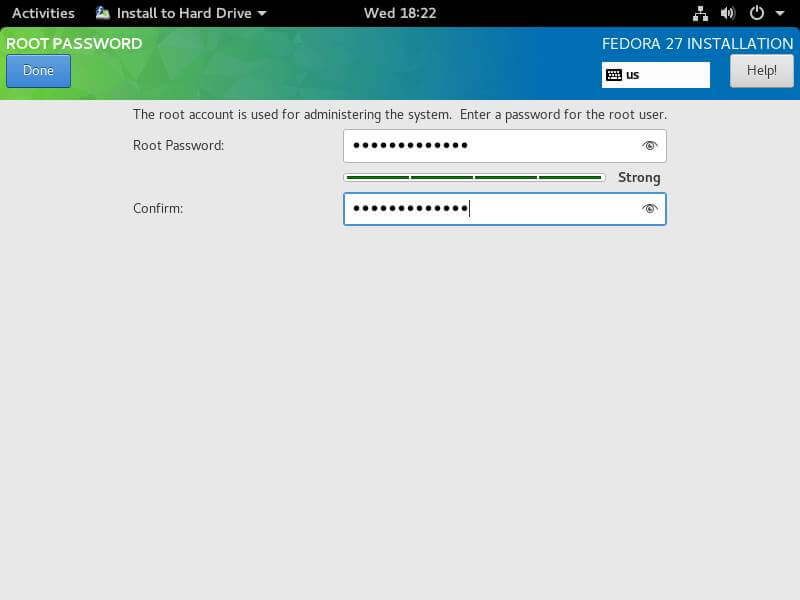Click the root account description text
Image resolution: width=800 pixels, height=600 pixels.
tap(399, 114)
